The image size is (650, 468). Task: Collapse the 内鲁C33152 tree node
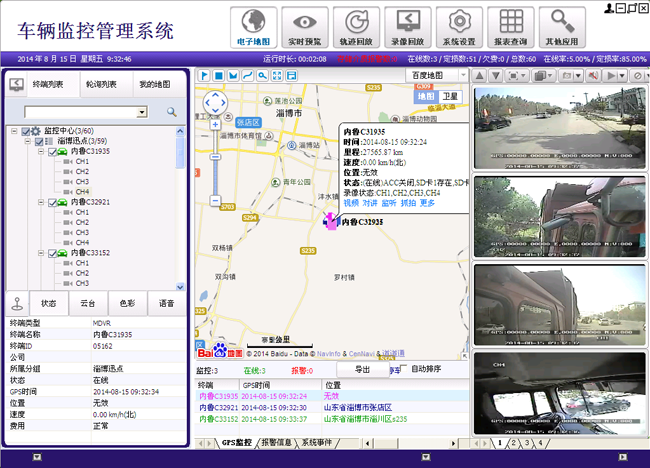pos(41,253)
